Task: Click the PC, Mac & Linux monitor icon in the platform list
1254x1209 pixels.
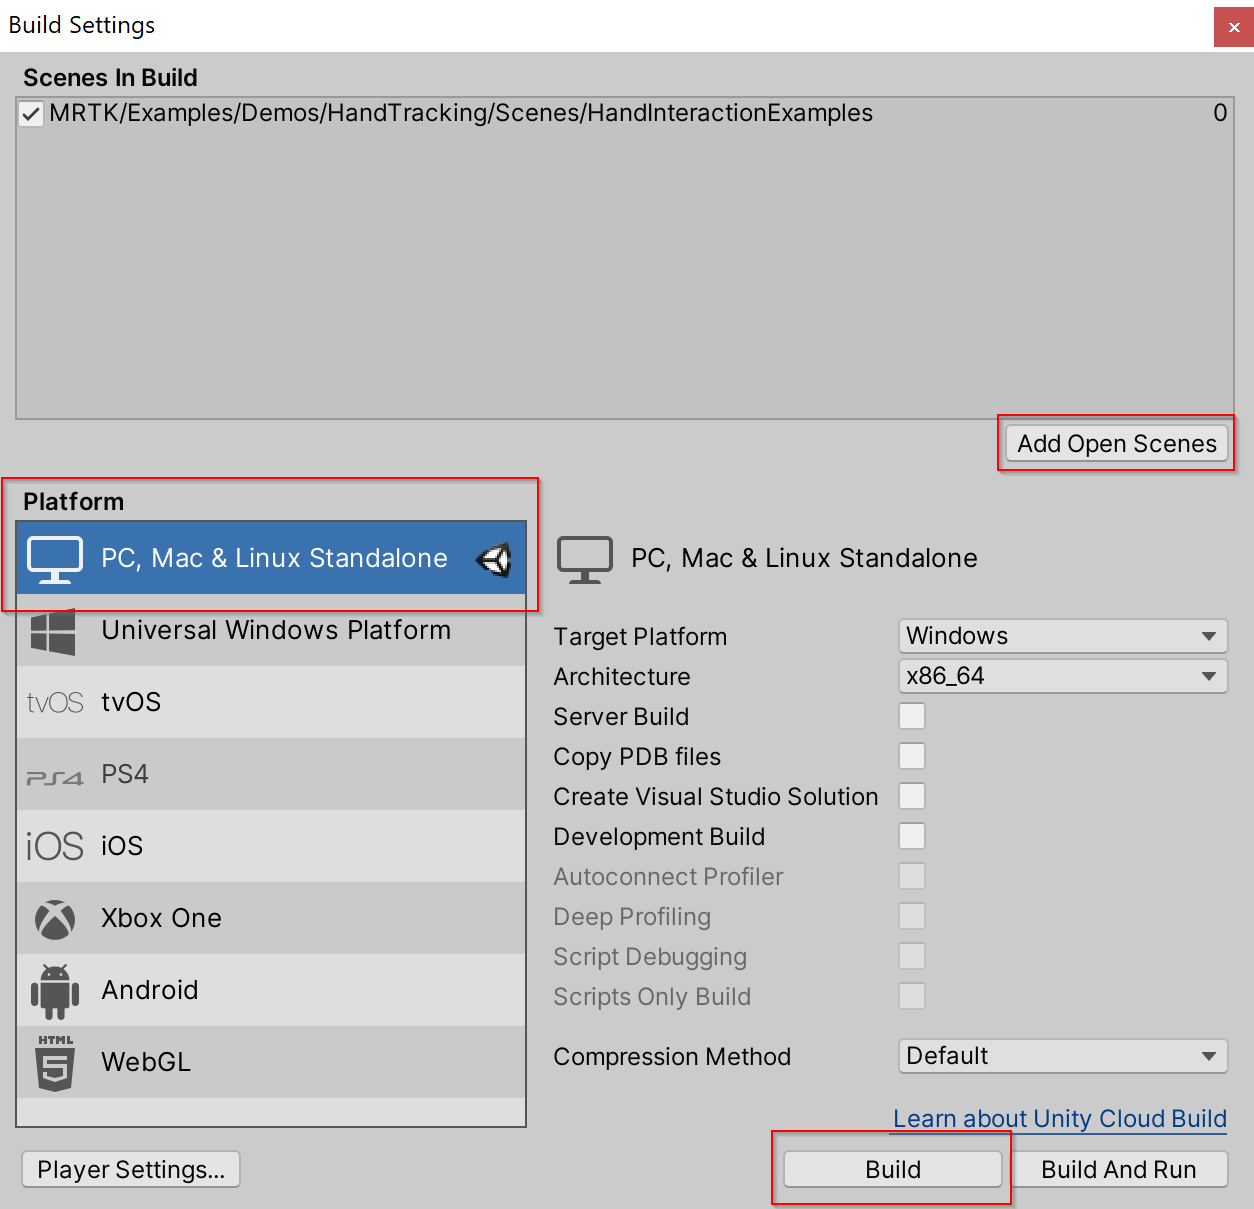Action: [55, 559]
